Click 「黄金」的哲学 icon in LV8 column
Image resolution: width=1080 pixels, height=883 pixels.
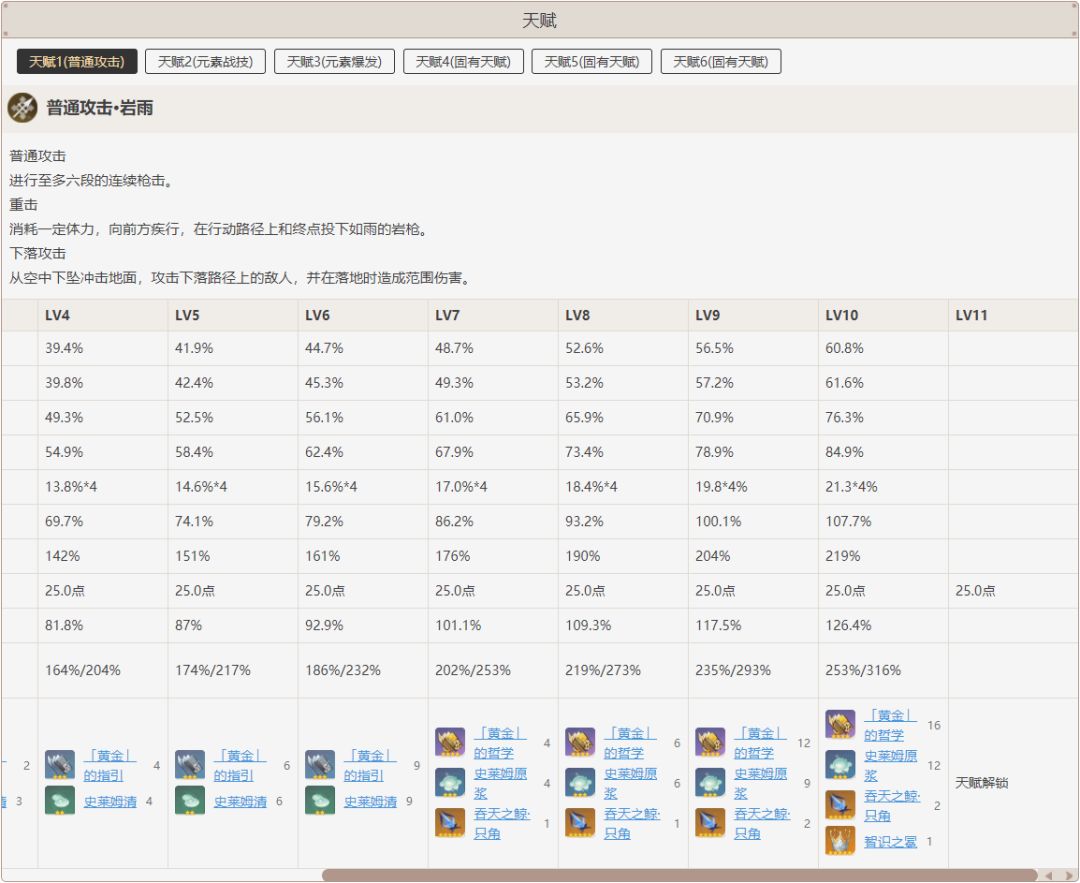581,742
